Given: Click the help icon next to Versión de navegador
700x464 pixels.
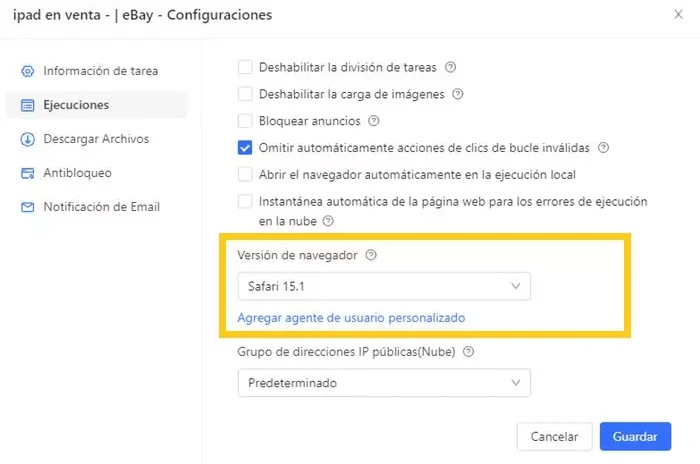Looking at the screenshot, I should 371,255.
